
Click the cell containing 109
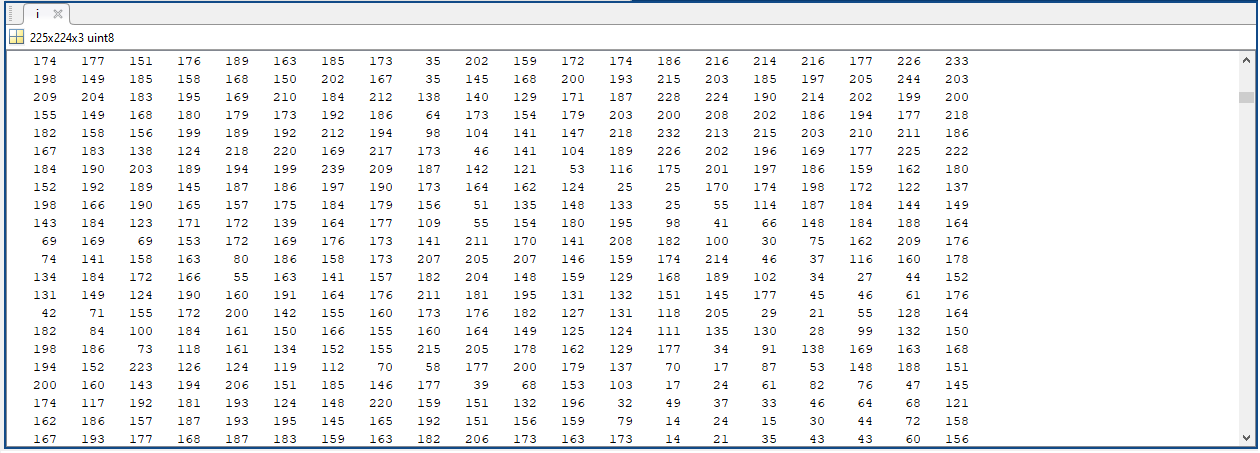[x=429, y=223]
